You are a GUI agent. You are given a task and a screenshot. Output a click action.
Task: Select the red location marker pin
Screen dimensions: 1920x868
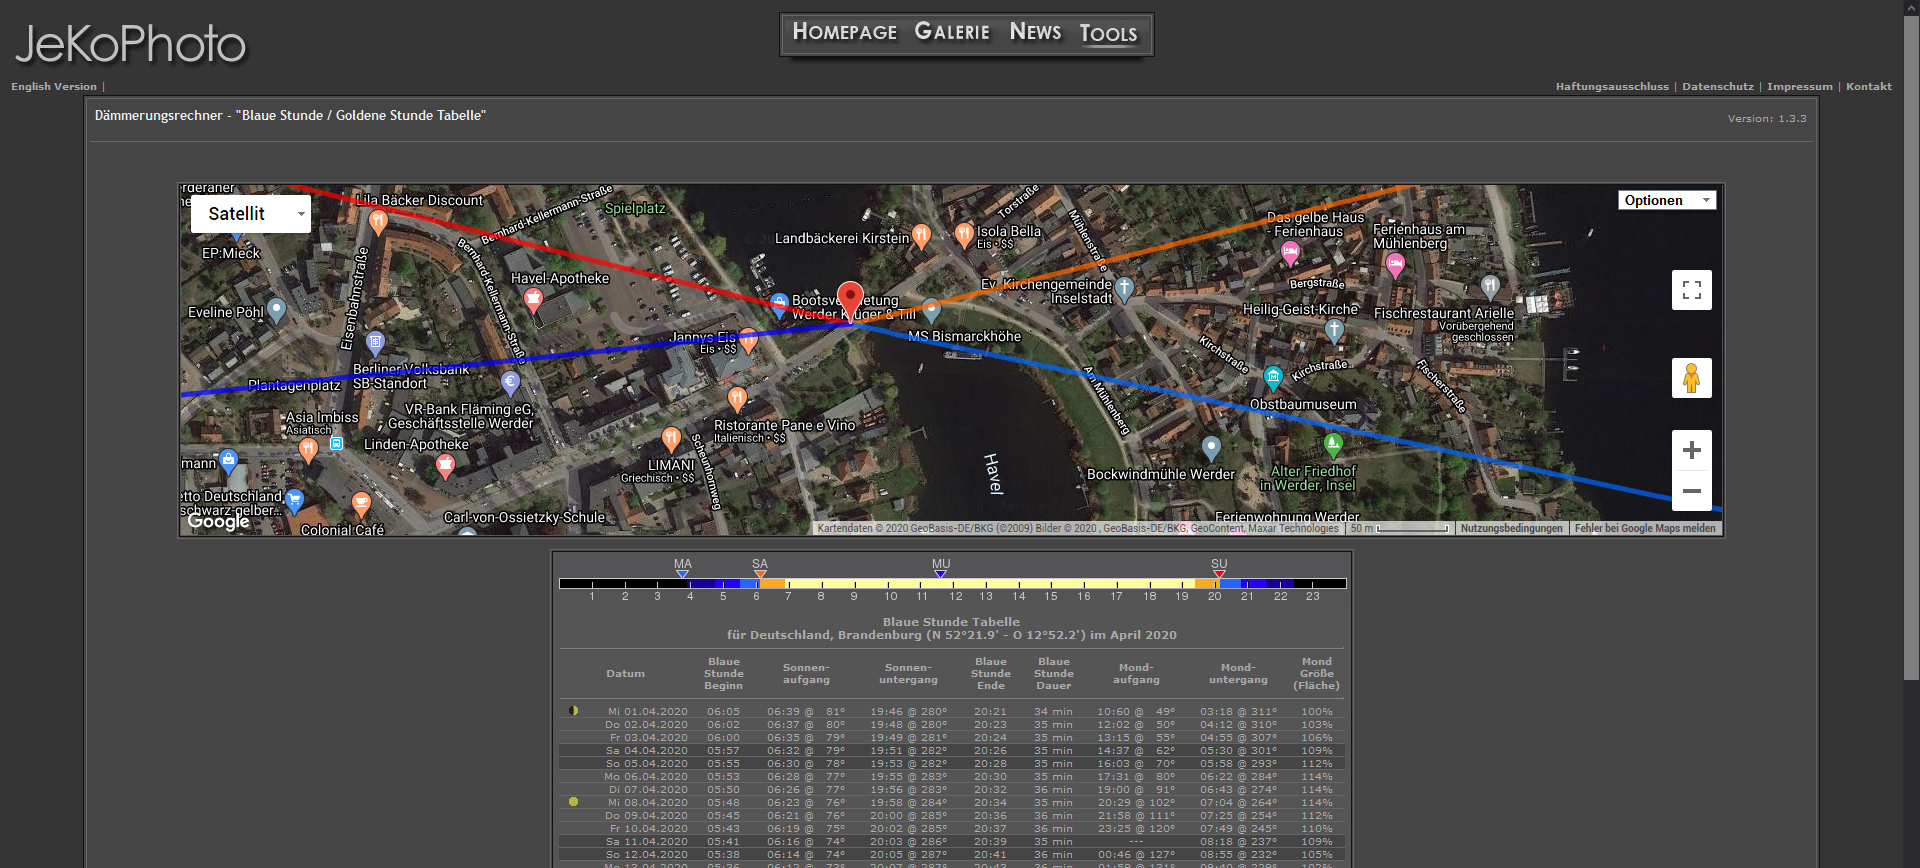[x=850, y=301]
